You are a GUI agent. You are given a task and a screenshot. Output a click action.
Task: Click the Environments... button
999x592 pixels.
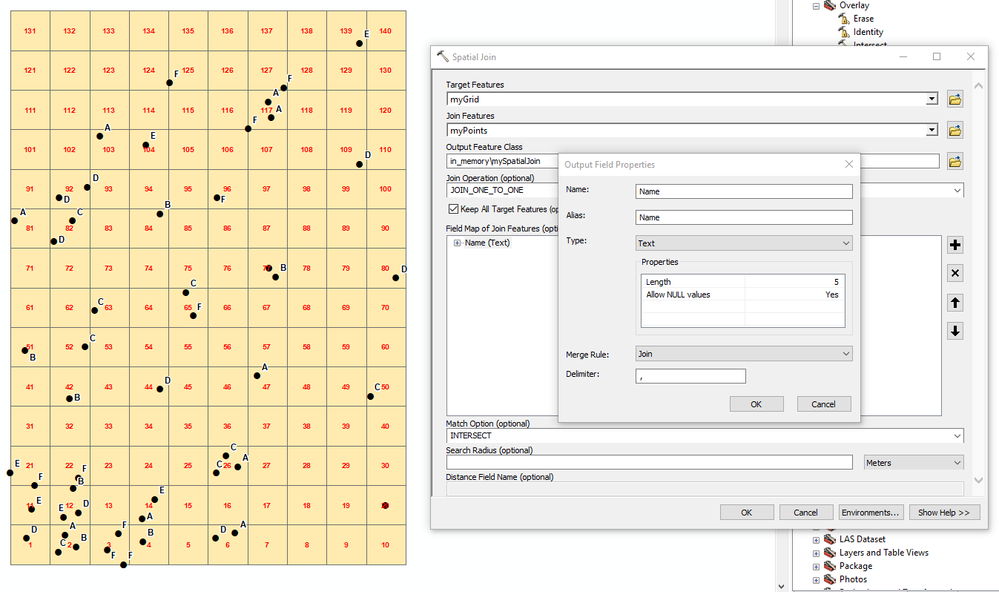pyautogui.click(x=870, y=512)
